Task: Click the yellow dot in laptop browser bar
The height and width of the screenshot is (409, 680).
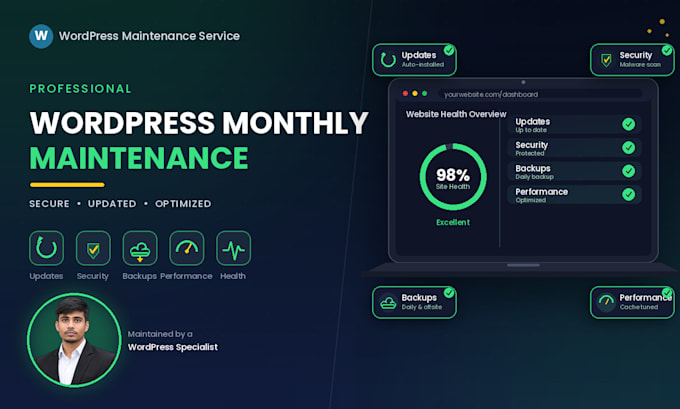Action: click(415, 94)
